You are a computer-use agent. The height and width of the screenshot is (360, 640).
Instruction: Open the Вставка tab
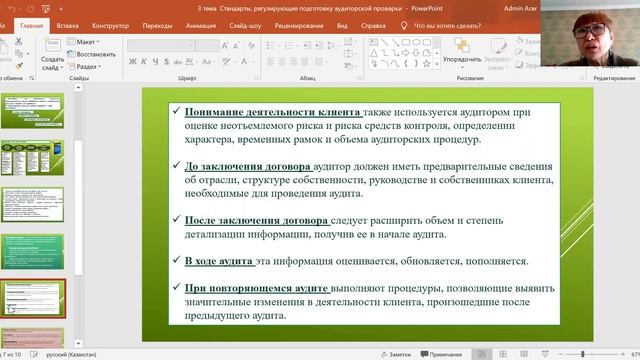coord(67,26)
